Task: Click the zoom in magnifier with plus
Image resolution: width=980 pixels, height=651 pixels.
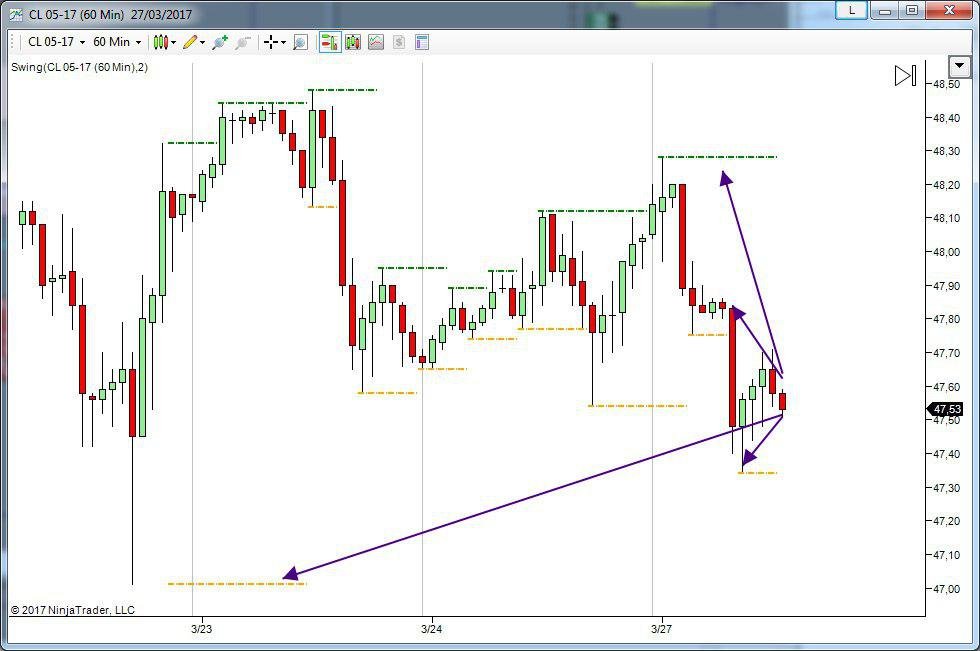Action: pos(220,42)
